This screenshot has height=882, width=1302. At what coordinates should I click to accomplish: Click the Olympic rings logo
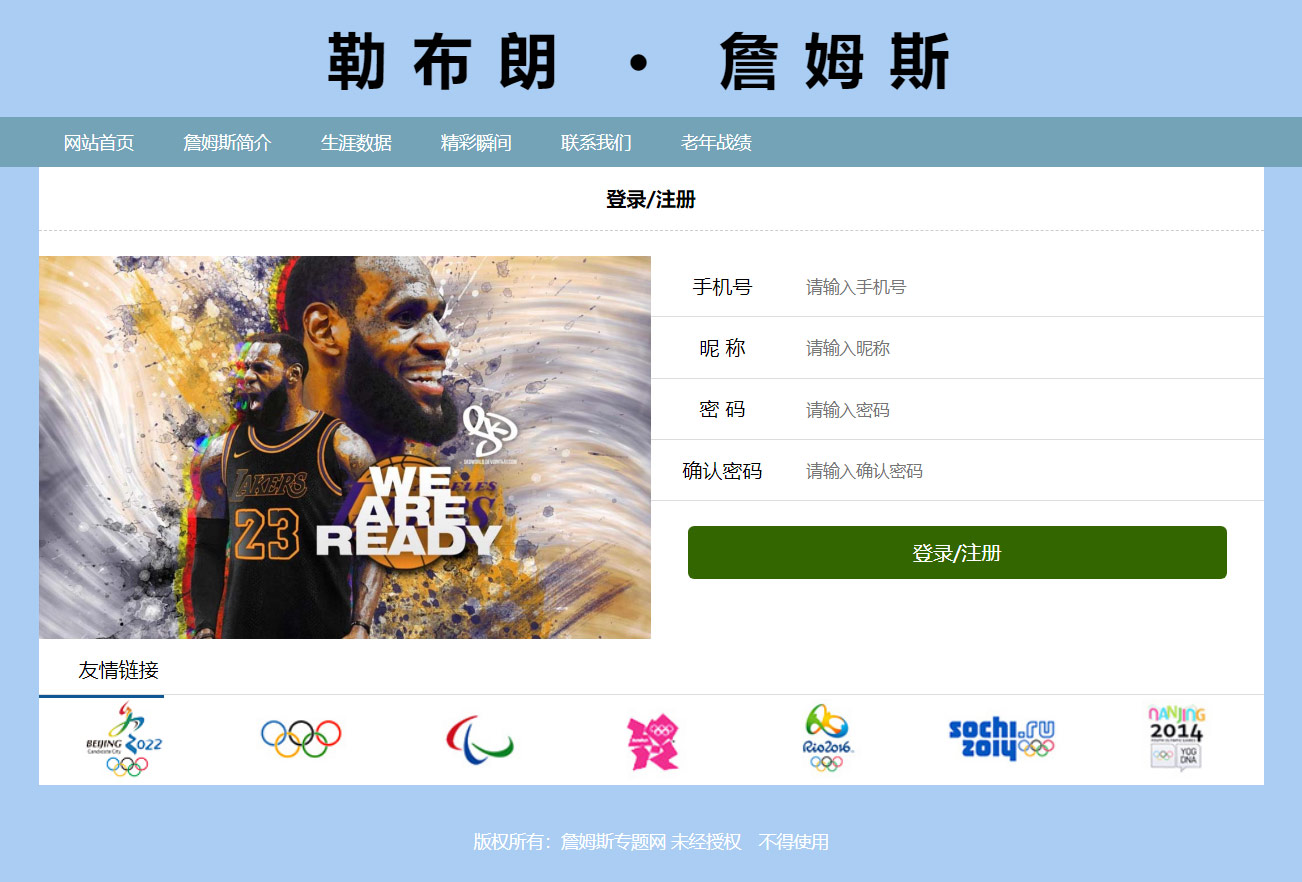click(x=301, y=738)
